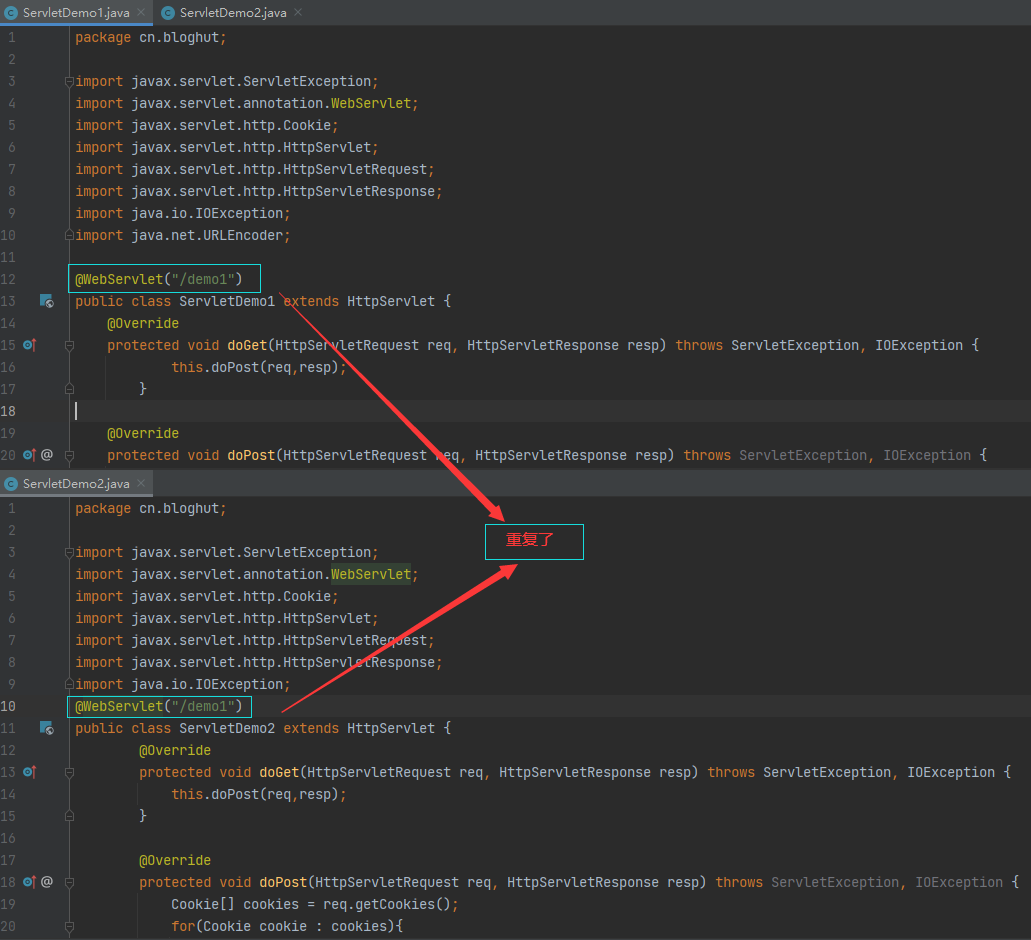Click the override gutter icon for ServletDemo1 doPost
The height and width of the screenshot is (940, 1031).
(x=30, y=455)
